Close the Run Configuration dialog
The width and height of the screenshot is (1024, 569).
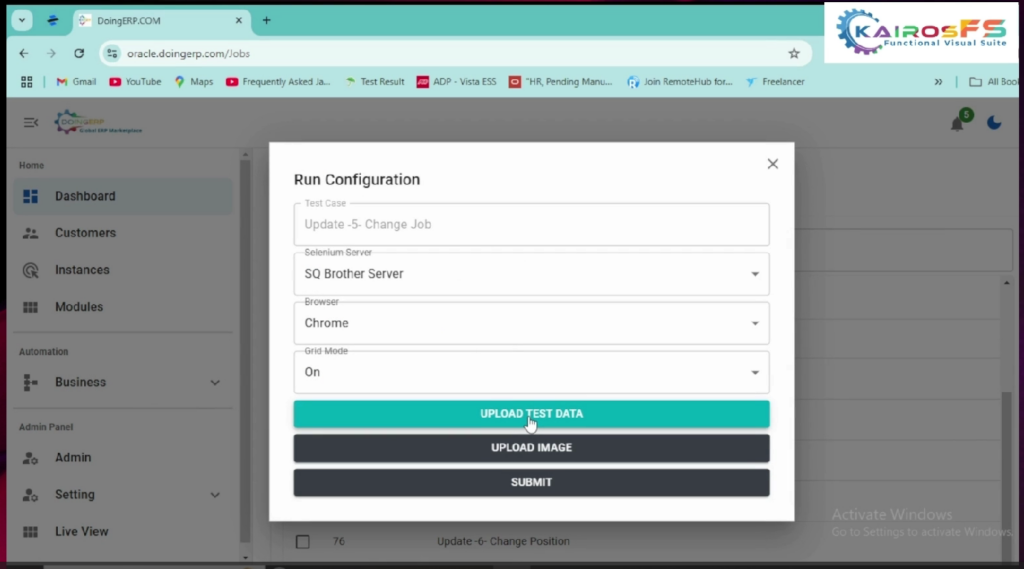[x=772, y=164]
